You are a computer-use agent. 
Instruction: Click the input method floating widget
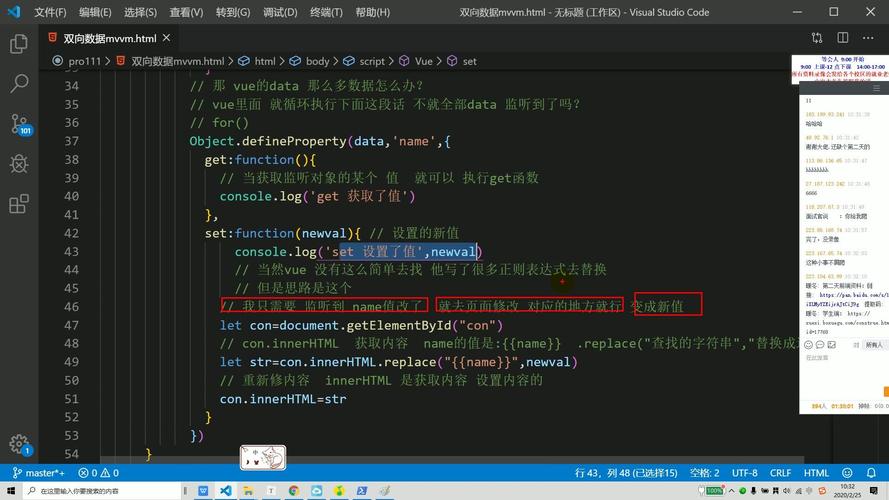(263, 457)
